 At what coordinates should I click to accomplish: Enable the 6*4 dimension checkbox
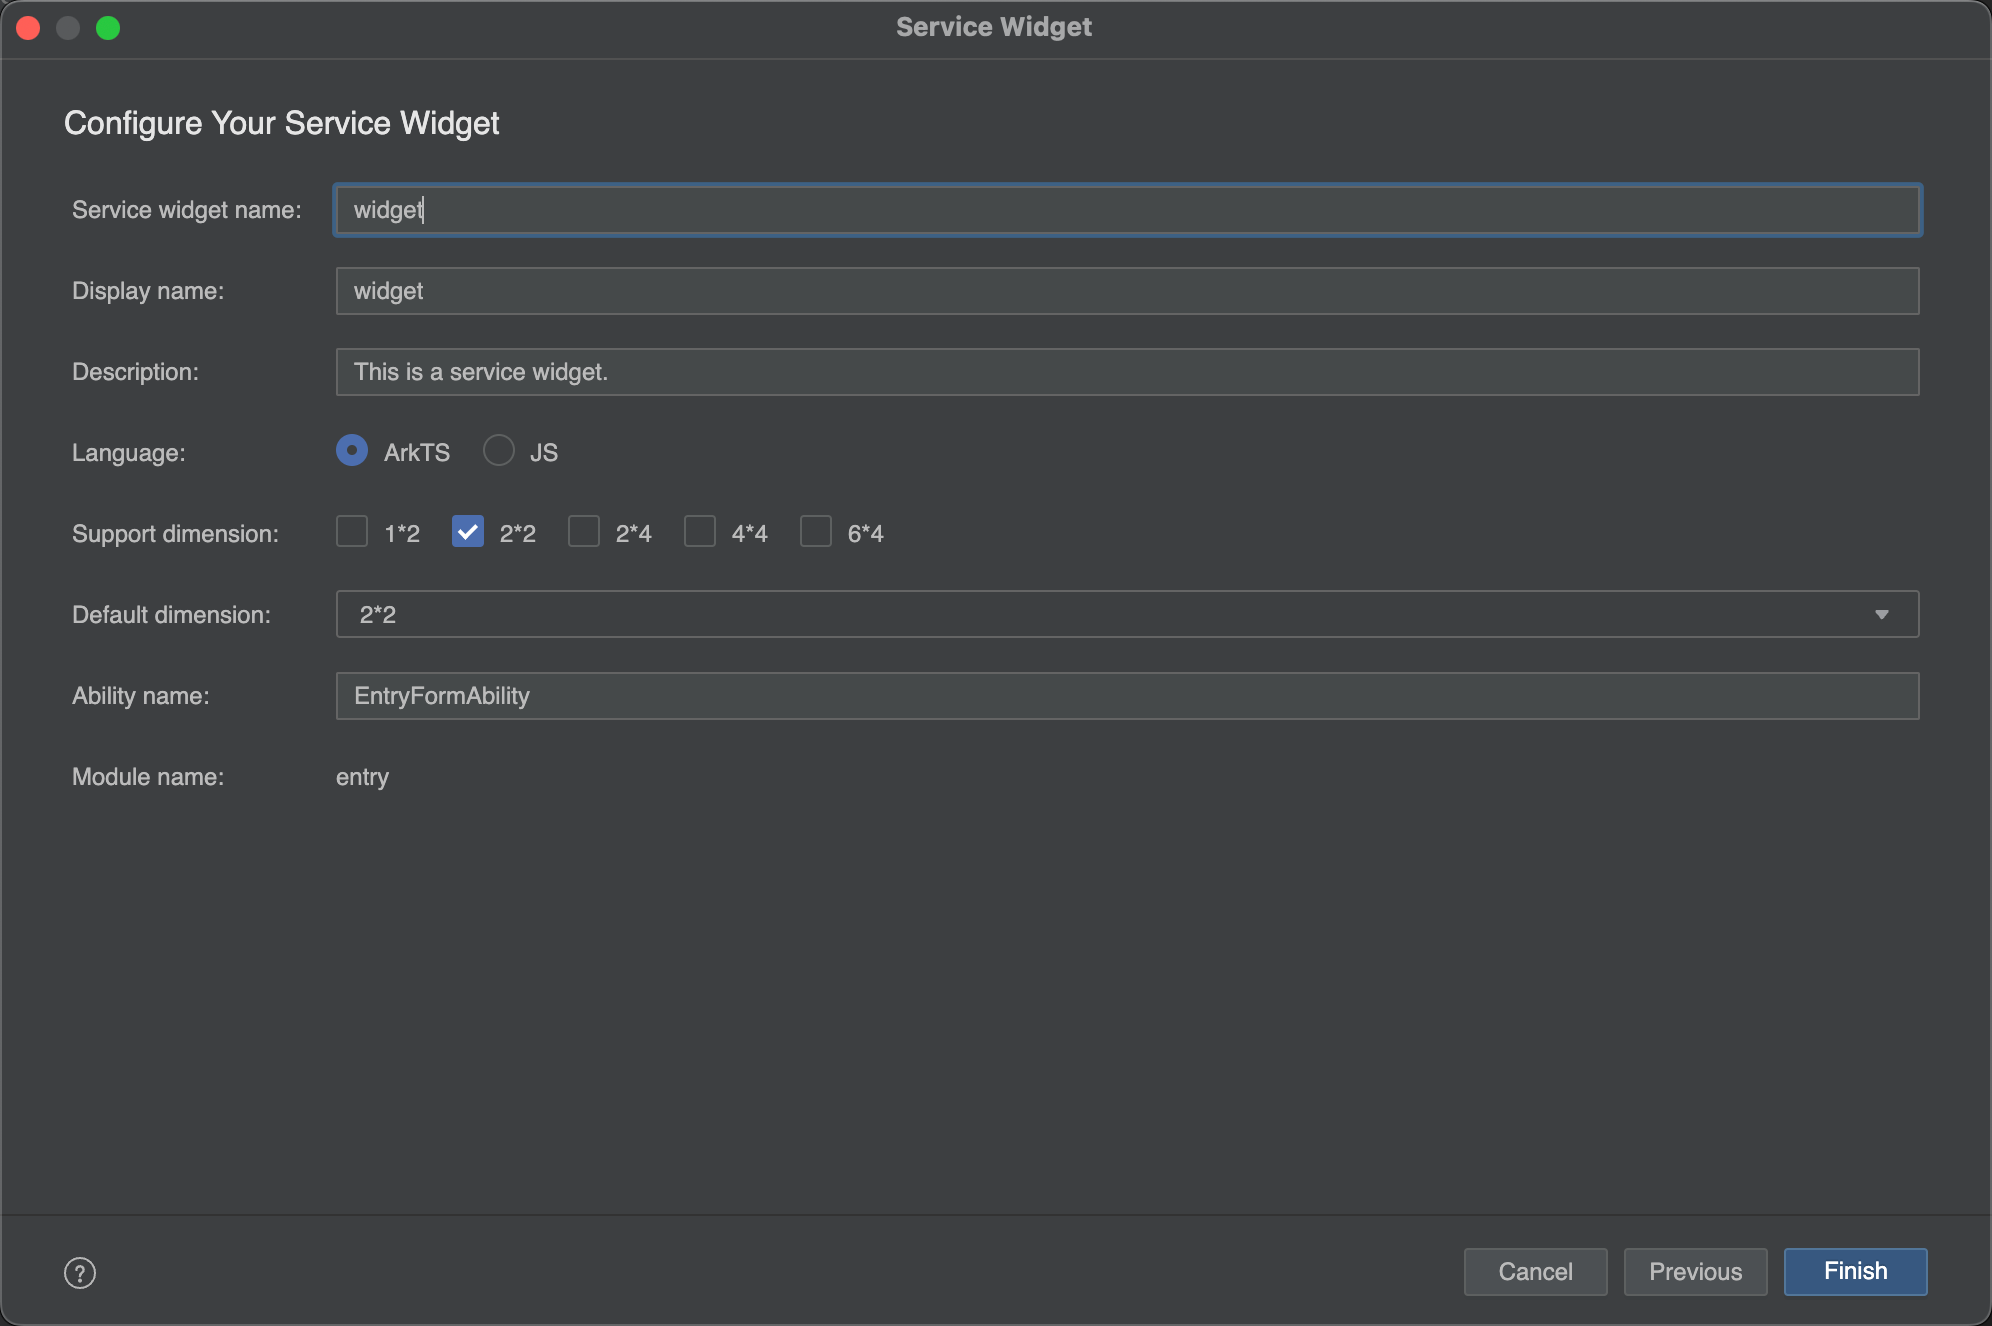click(816, 532)
